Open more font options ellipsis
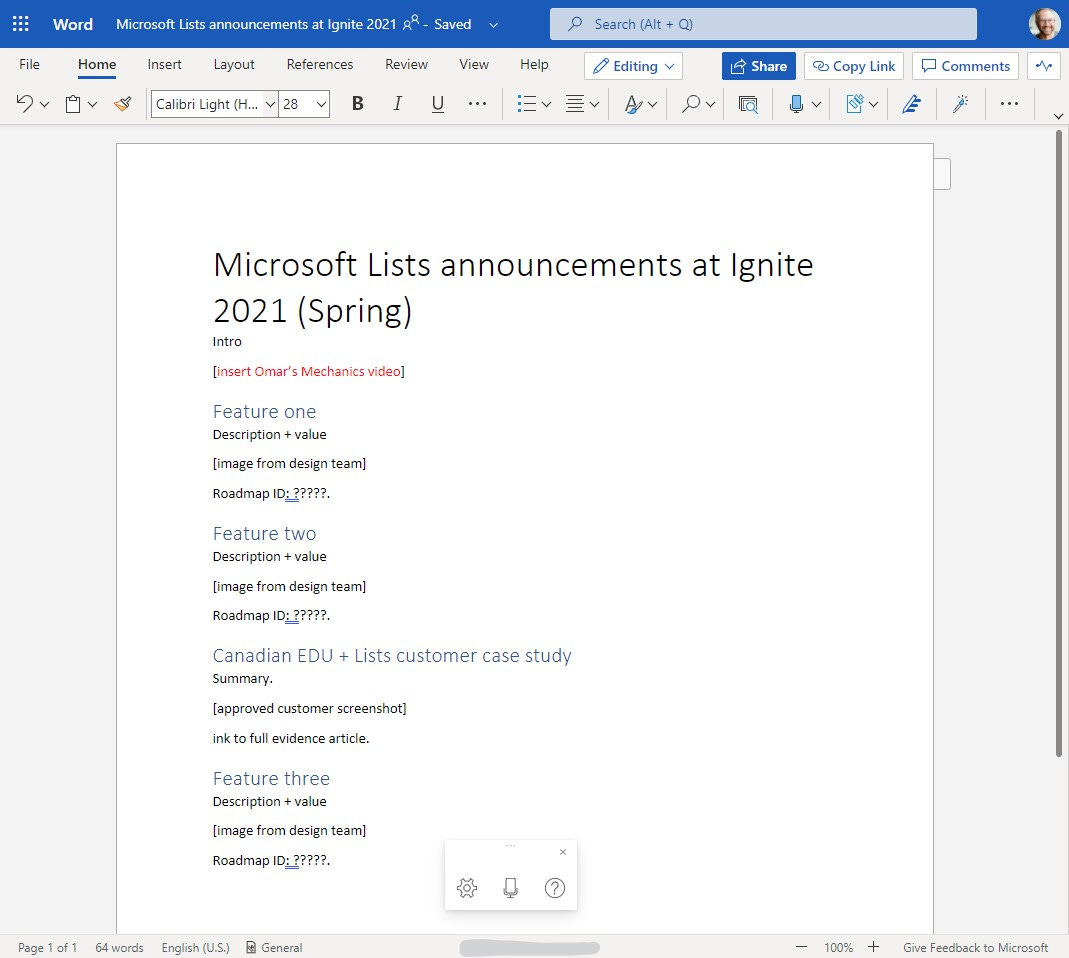This screenshot has height=958, width=1069. [x=477, y=104]
